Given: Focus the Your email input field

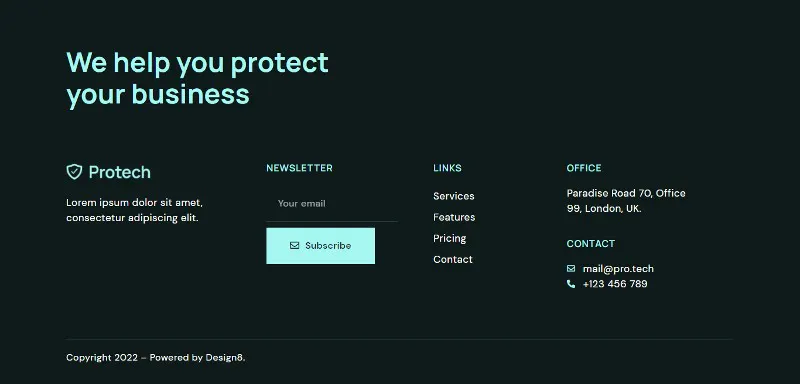Looking at the screenshot, I should [332, 203].
